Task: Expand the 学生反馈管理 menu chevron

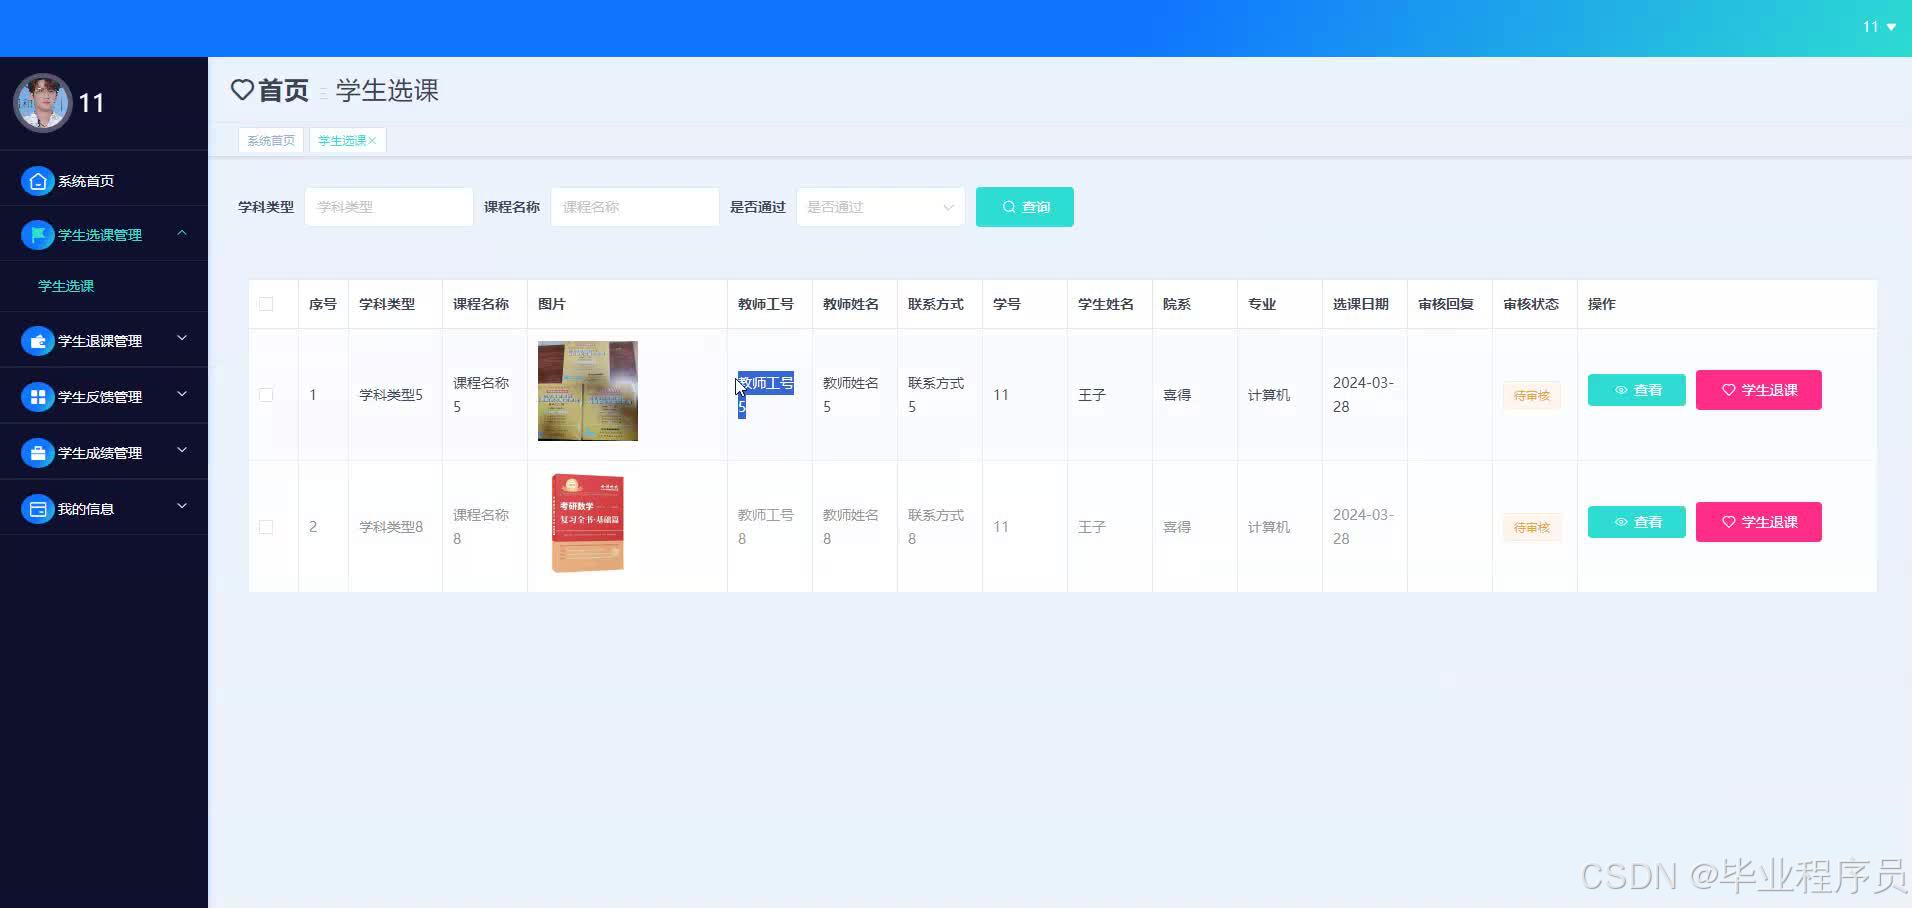Action: click(182, 395)
